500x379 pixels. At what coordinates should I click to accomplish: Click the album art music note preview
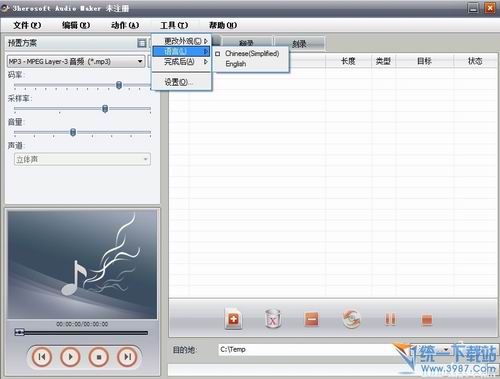pyautogui.click(x=82, y=264)
